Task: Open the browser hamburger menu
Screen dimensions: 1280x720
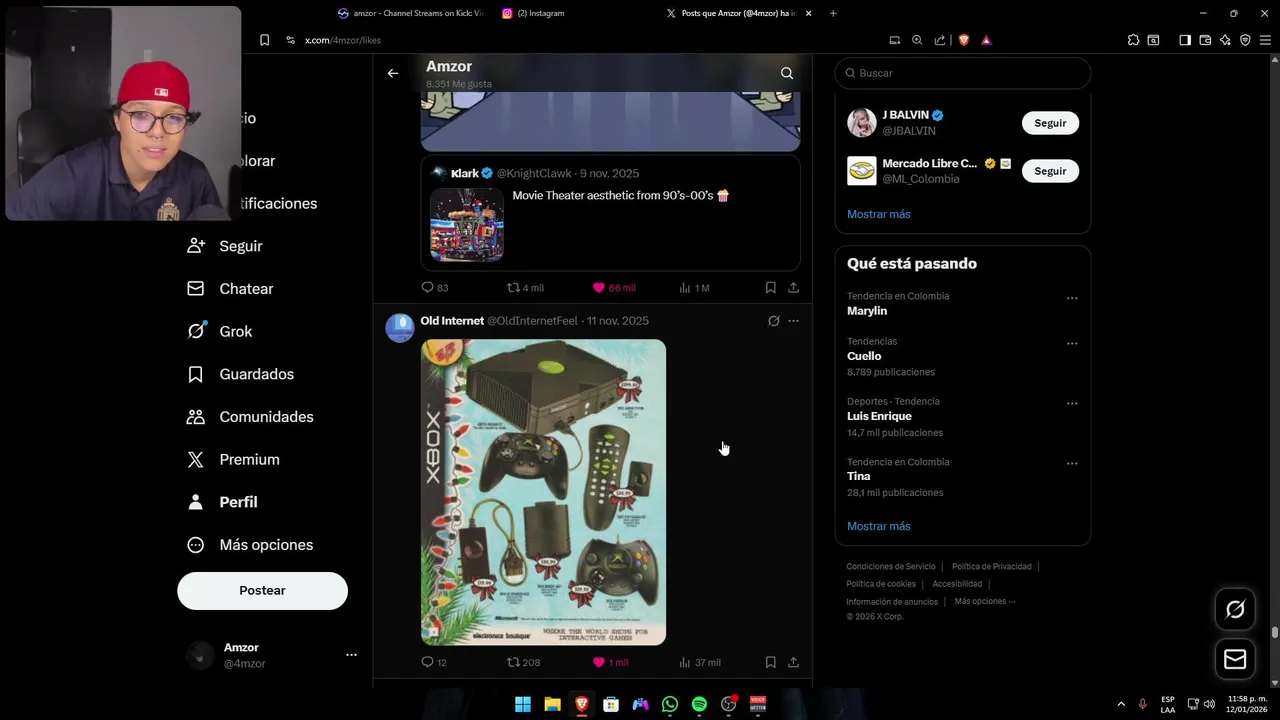Action: click(1265, 40)
